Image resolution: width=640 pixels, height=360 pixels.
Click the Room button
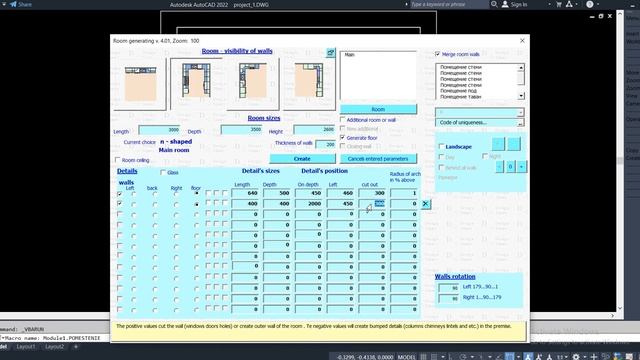[x=378, y=109]
